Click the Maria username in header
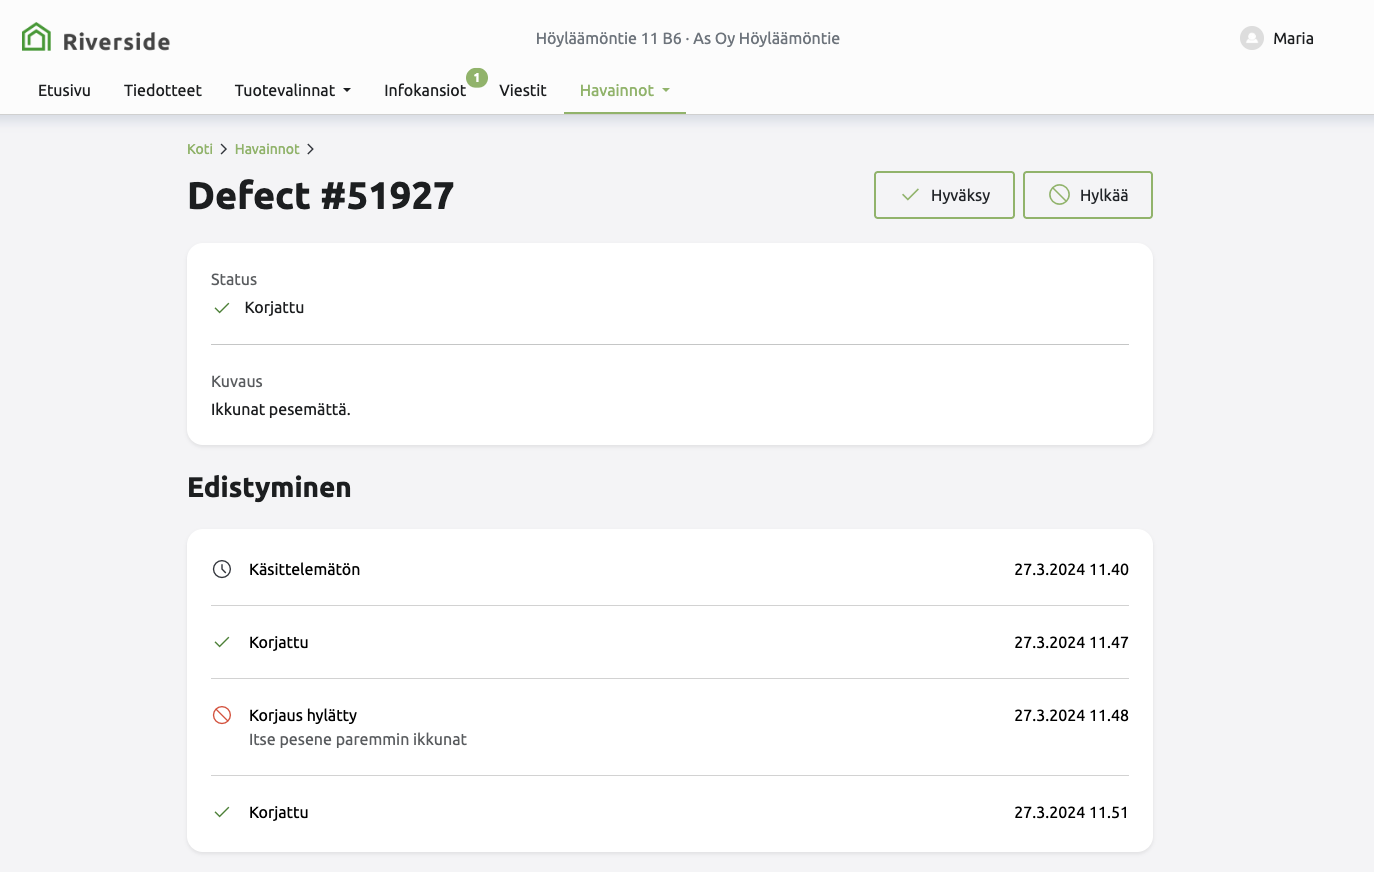The height and width of the screenshot is (872, 1374). click(x=1293, y=38)
